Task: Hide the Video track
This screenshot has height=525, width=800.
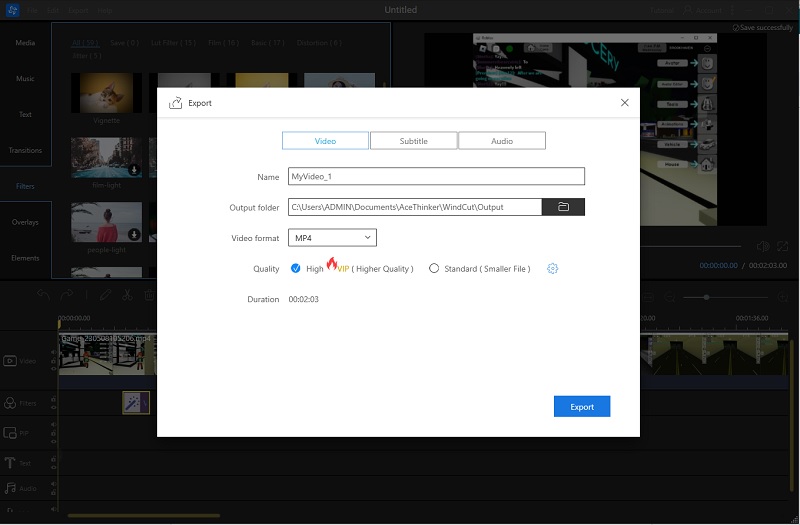Action: pos(54,368)
